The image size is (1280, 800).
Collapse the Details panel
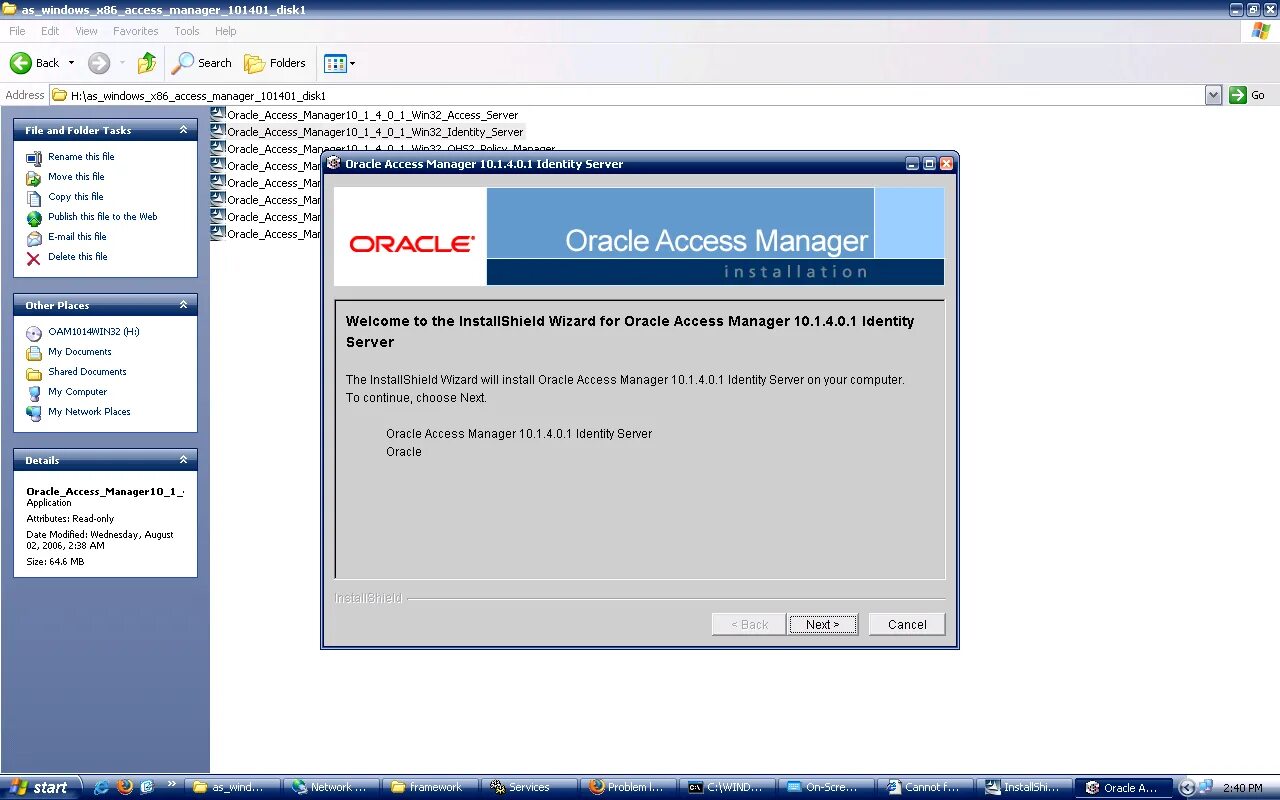click(183, 460)
